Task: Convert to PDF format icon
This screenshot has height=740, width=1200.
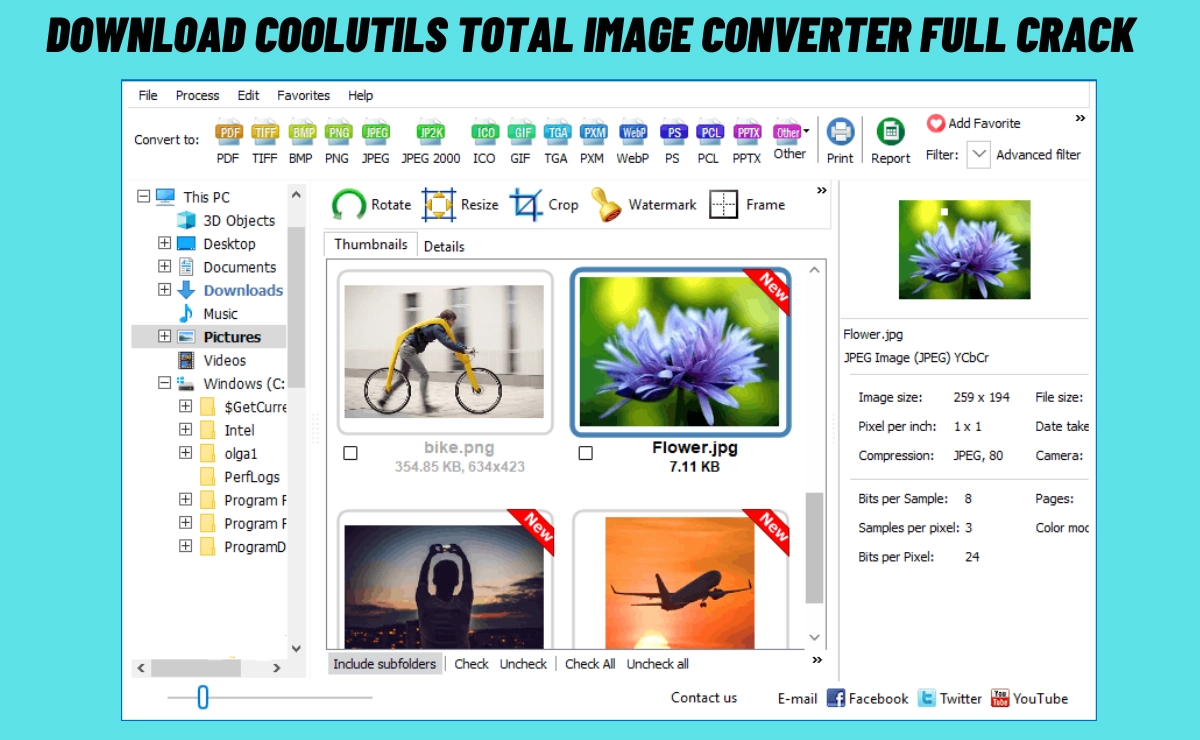Action: coord(229,142)
